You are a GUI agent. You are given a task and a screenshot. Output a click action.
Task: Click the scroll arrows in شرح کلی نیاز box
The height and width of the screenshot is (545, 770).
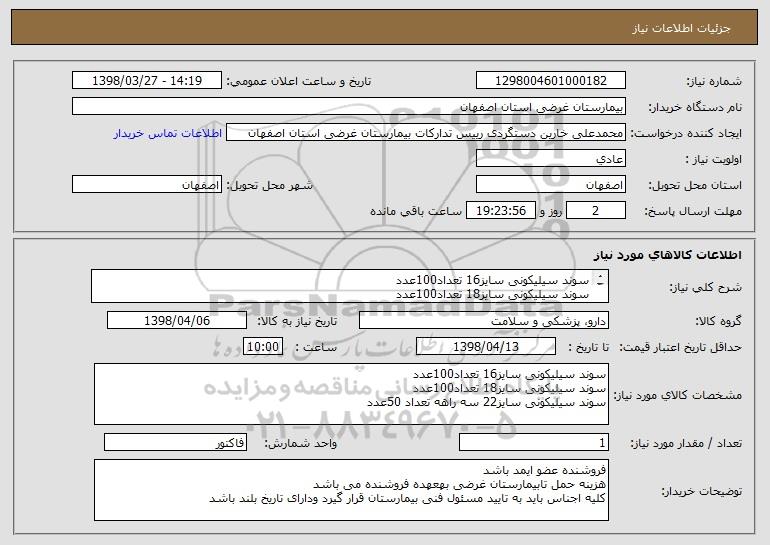tap(600, 280)
